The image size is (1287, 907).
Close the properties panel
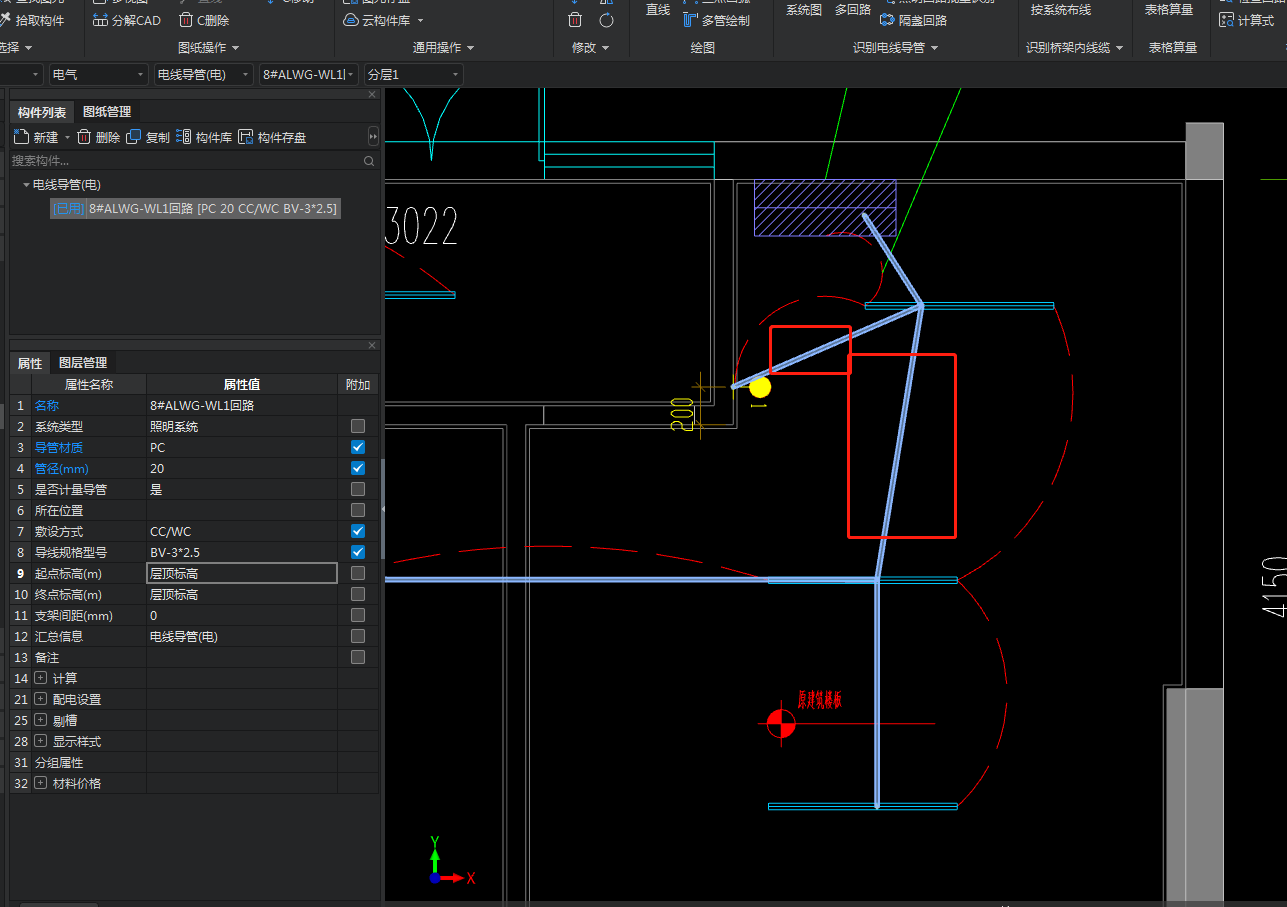pyautogui.click(x=372, y=345)
